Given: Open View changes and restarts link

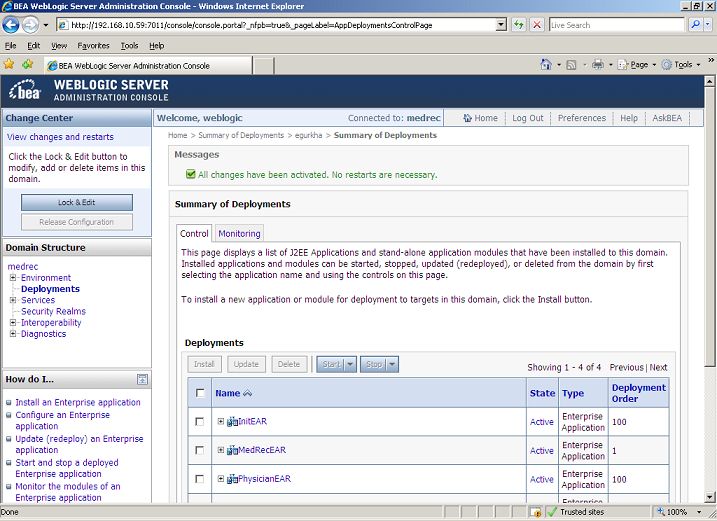Looking at the screenshot, I should [x=60, y=137].
